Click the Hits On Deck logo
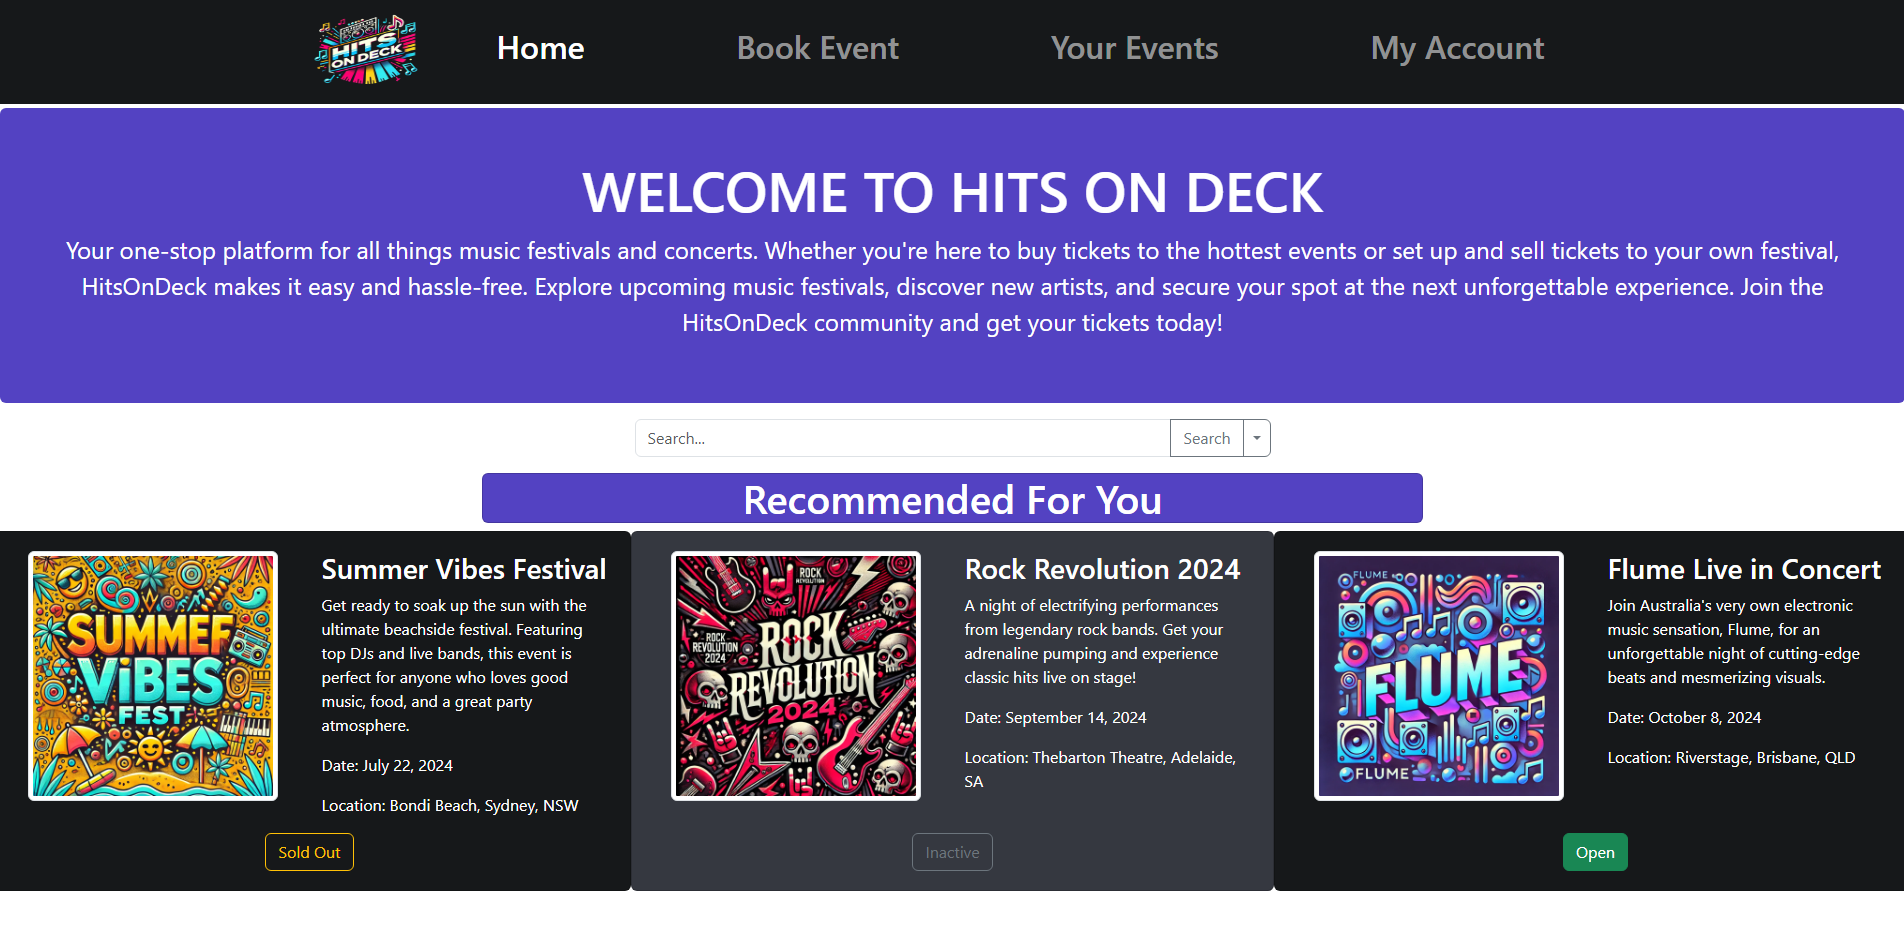Screen dimensions: 1904x930 367,49
